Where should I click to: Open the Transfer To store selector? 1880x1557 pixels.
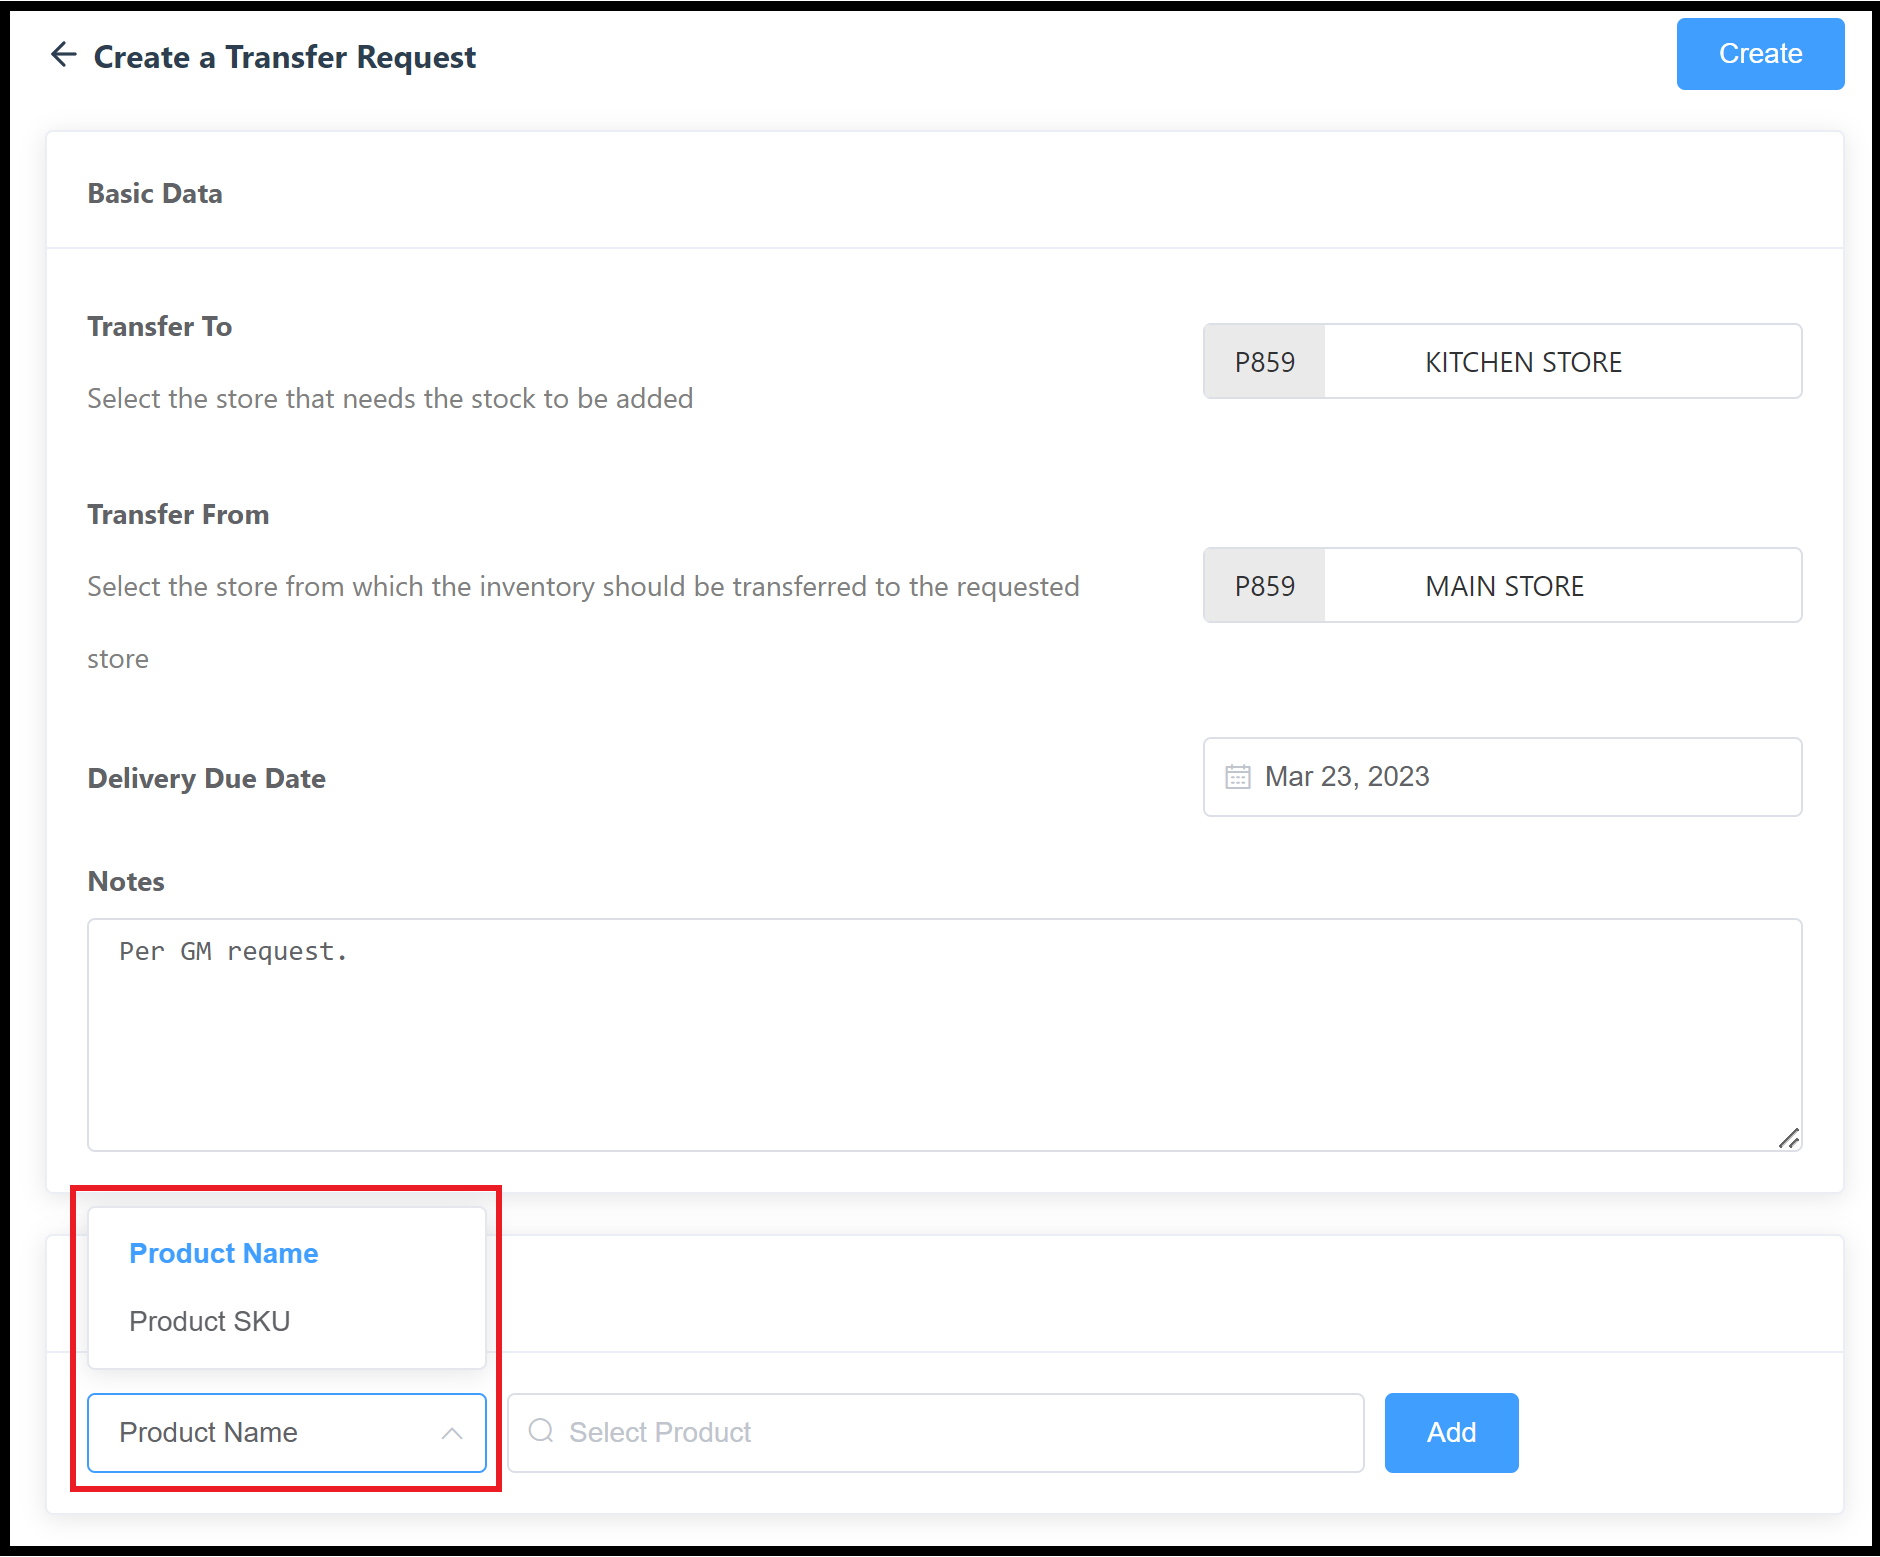coord(1560,361)
